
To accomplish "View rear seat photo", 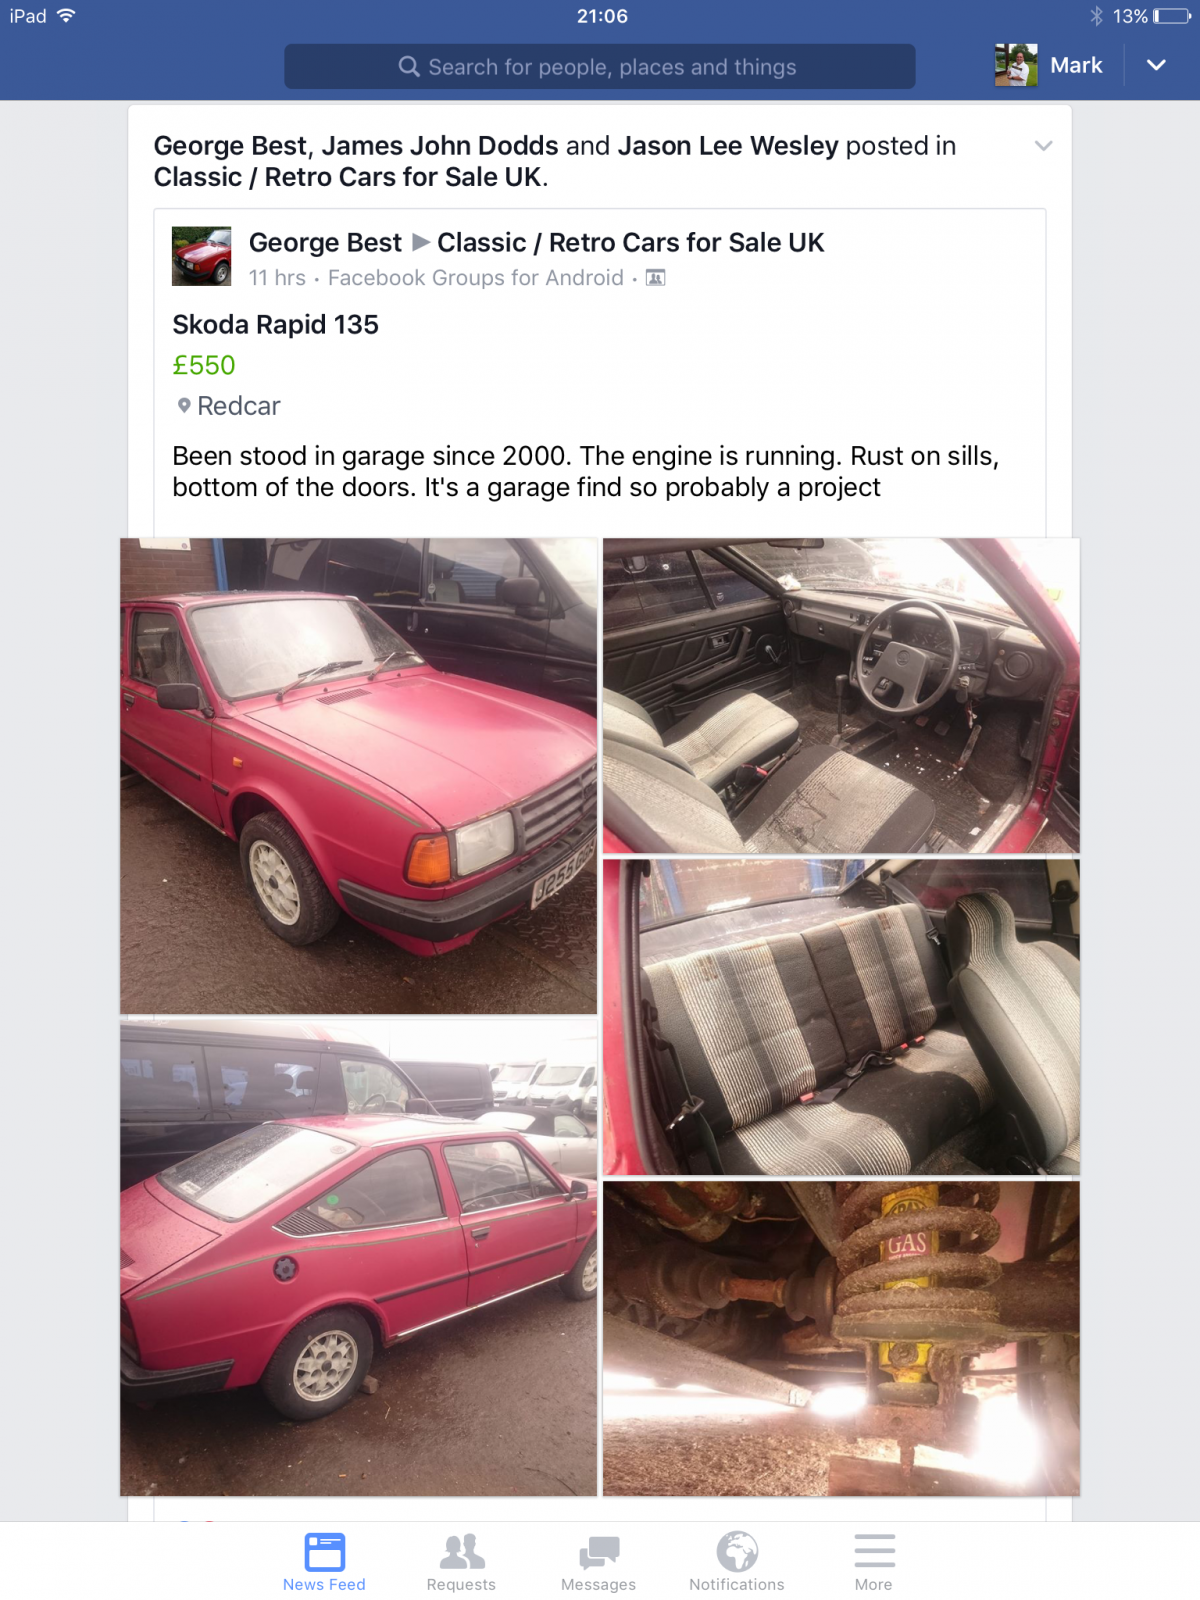I will click(841, 1017).
